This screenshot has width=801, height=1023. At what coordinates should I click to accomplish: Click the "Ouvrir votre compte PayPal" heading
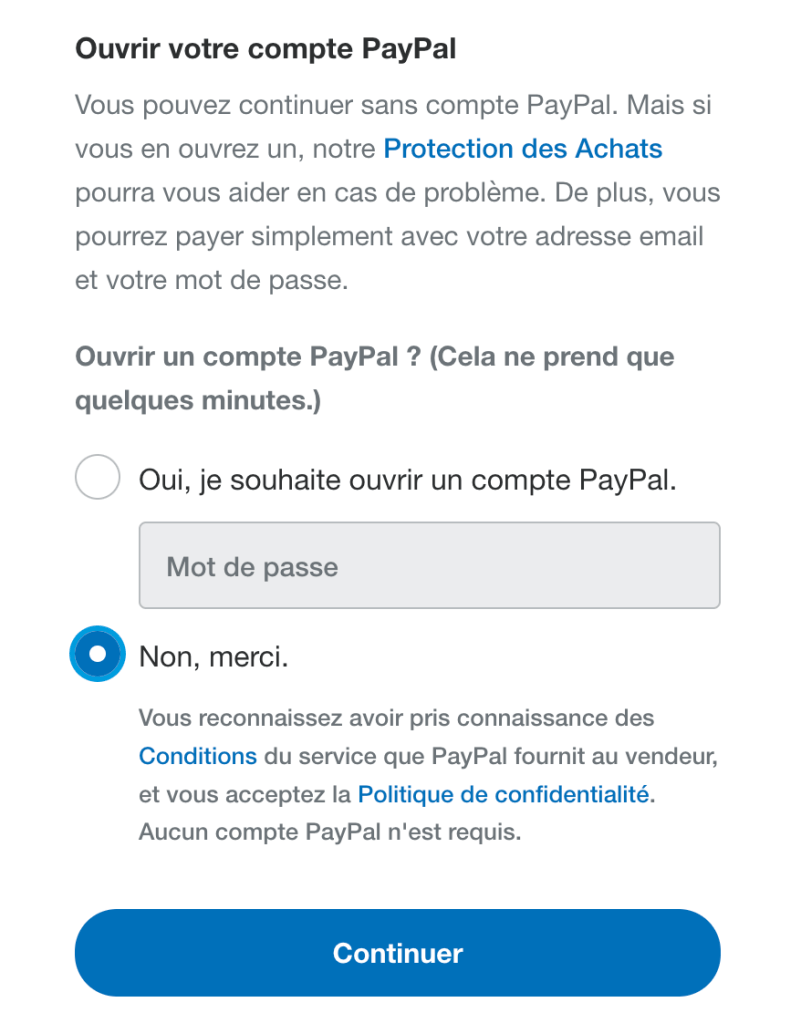pos(265,49)
